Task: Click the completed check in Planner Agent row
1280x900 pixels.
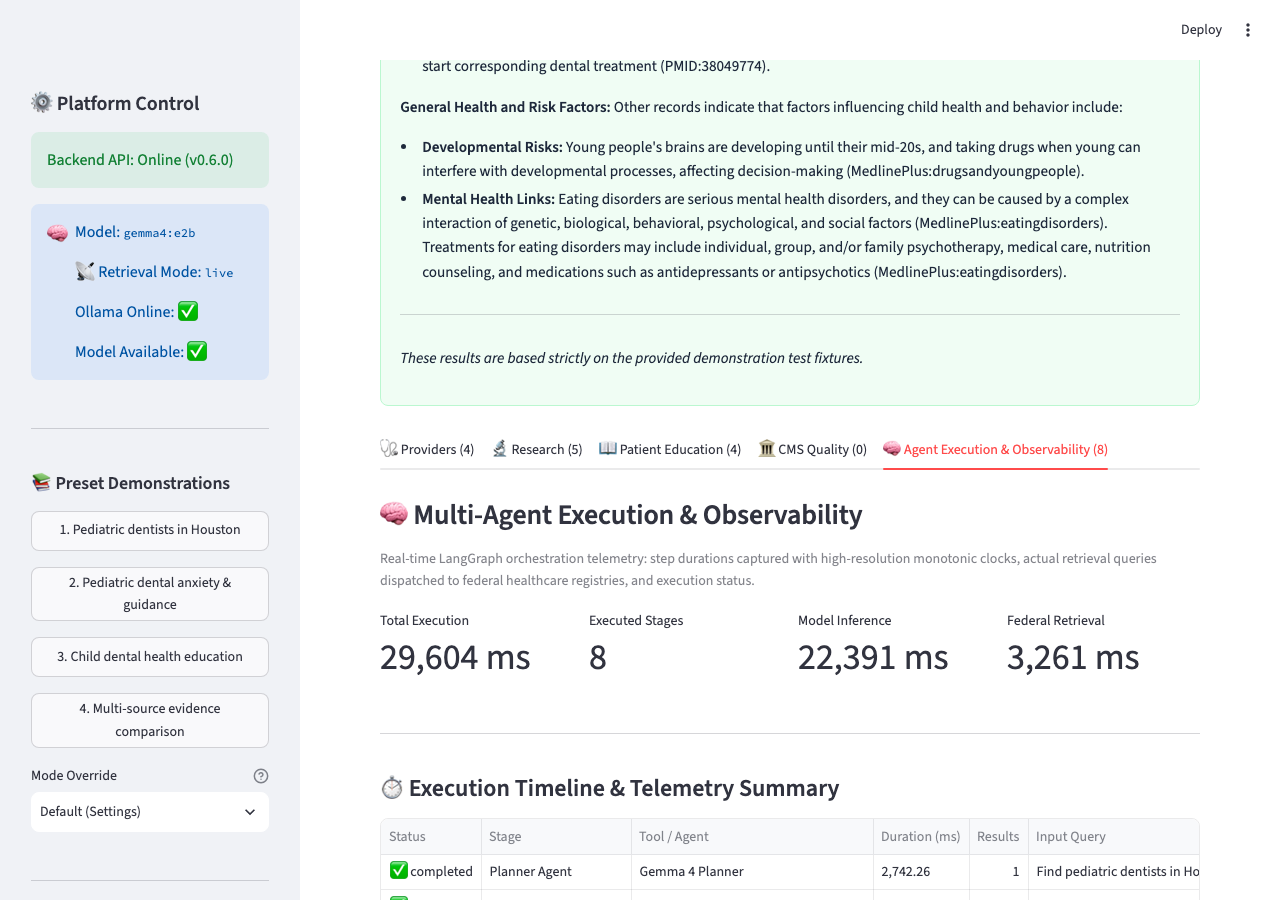Action: (x=398, y=871)
